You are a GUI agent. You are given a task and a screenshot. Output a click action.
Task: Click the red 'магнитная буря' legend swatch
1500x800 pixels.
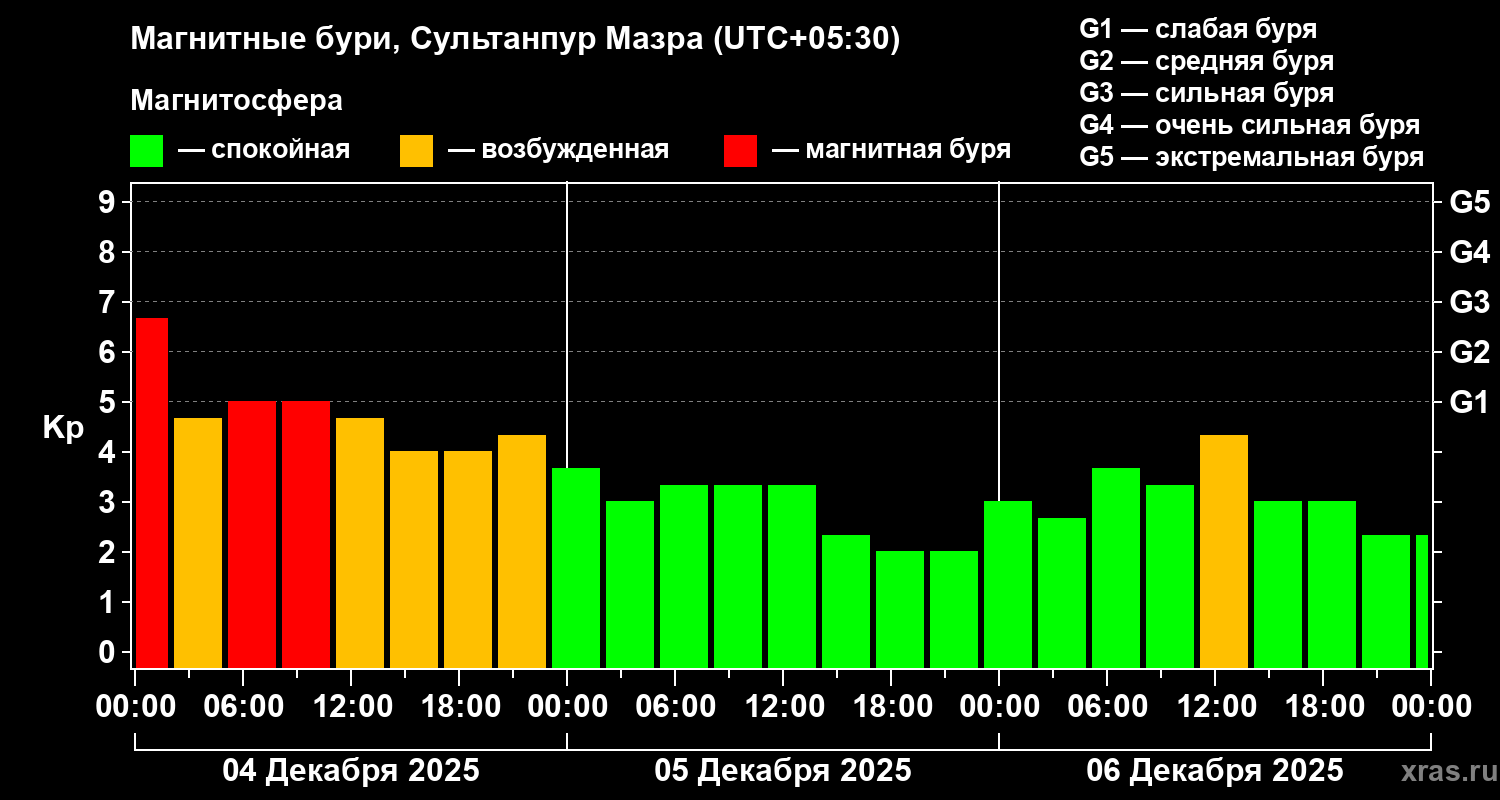[740, 151]
